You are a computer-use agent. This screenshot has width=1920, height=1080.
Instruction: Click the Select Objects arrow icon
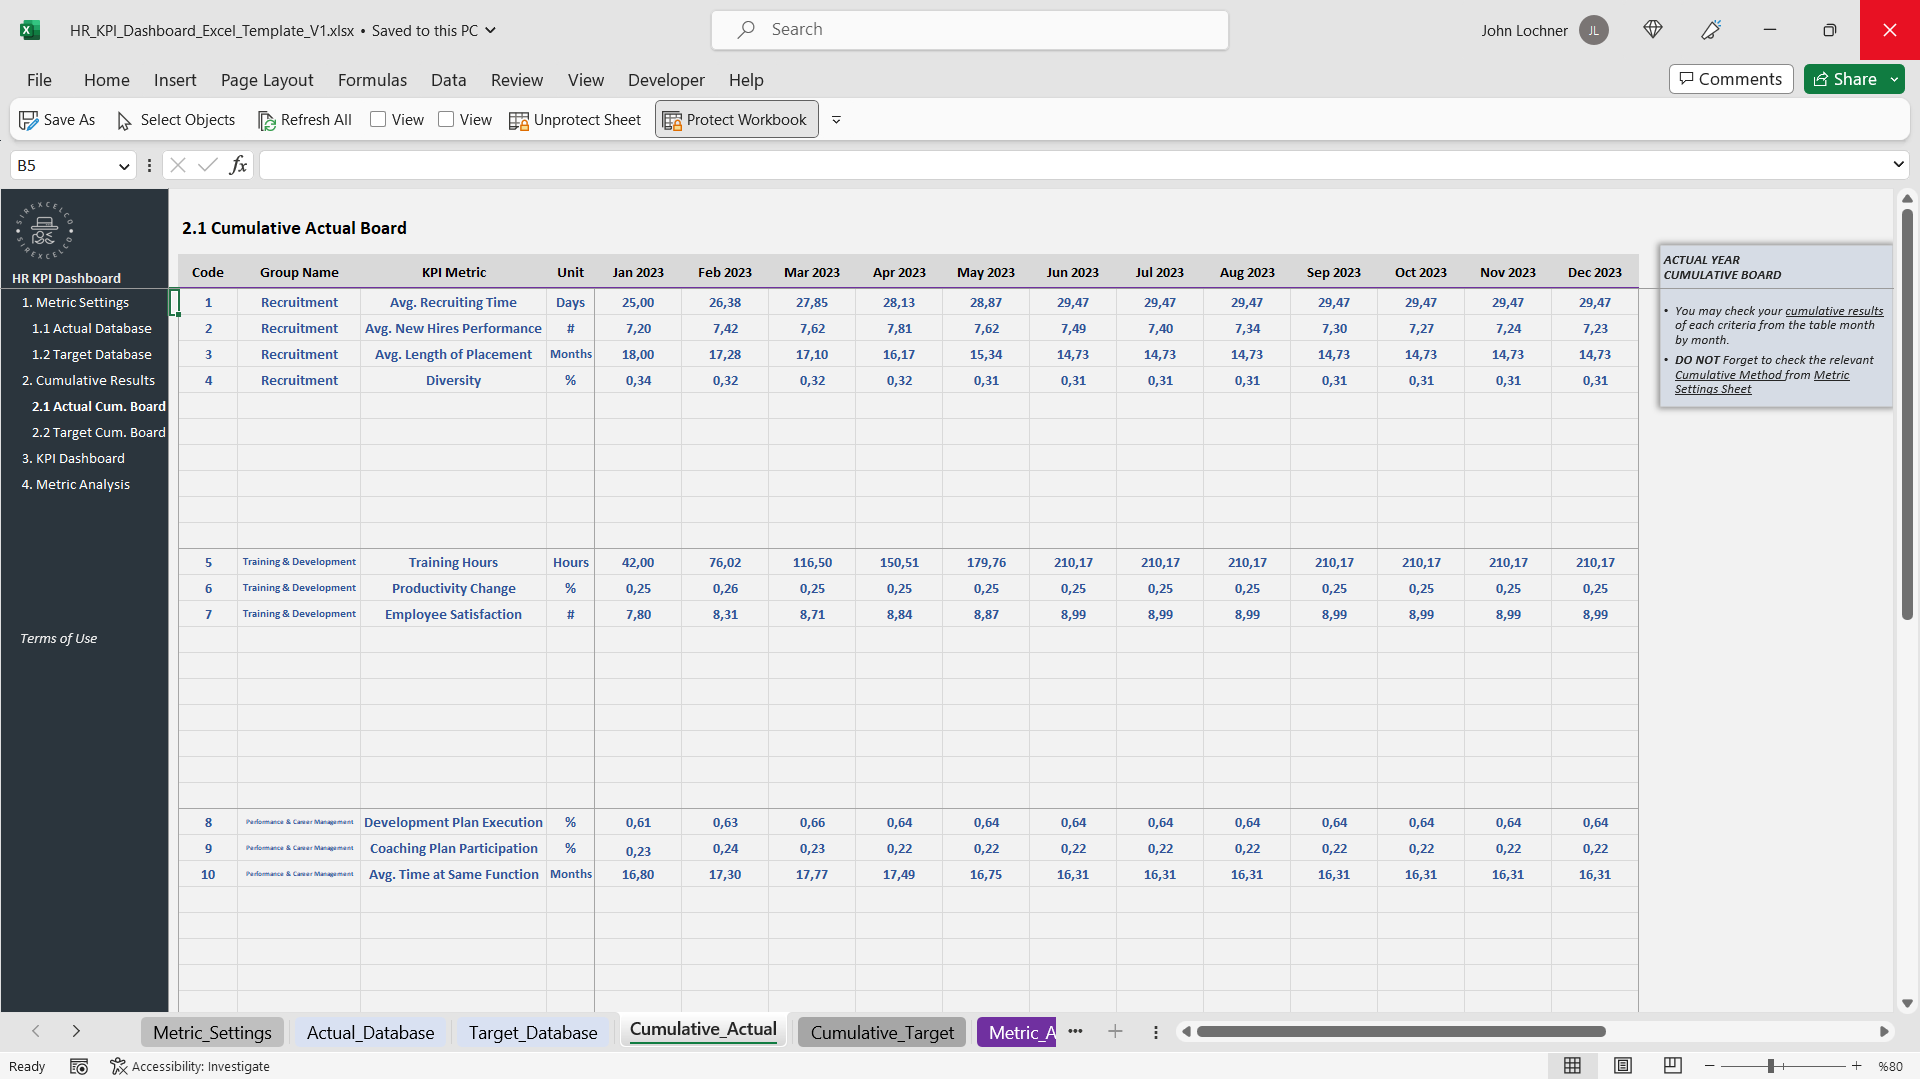coord(124,121)
